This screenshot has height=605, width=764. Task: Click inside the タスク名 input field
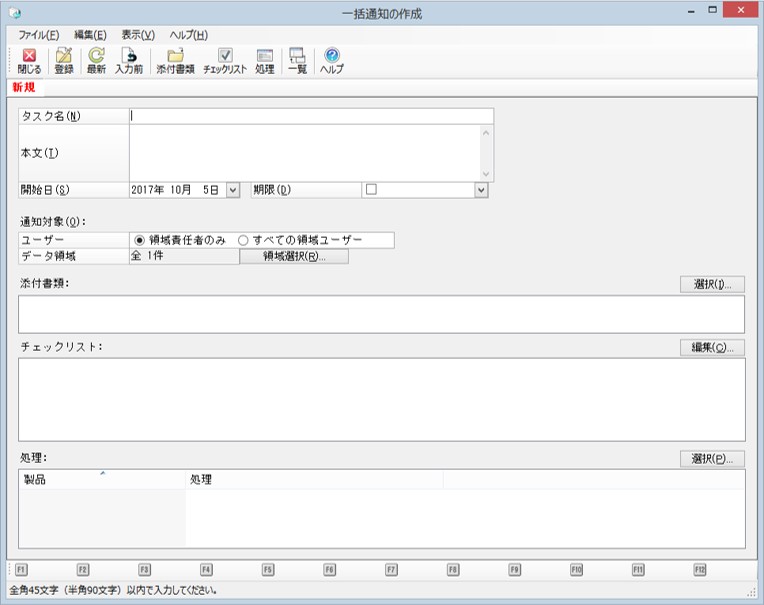311,116
